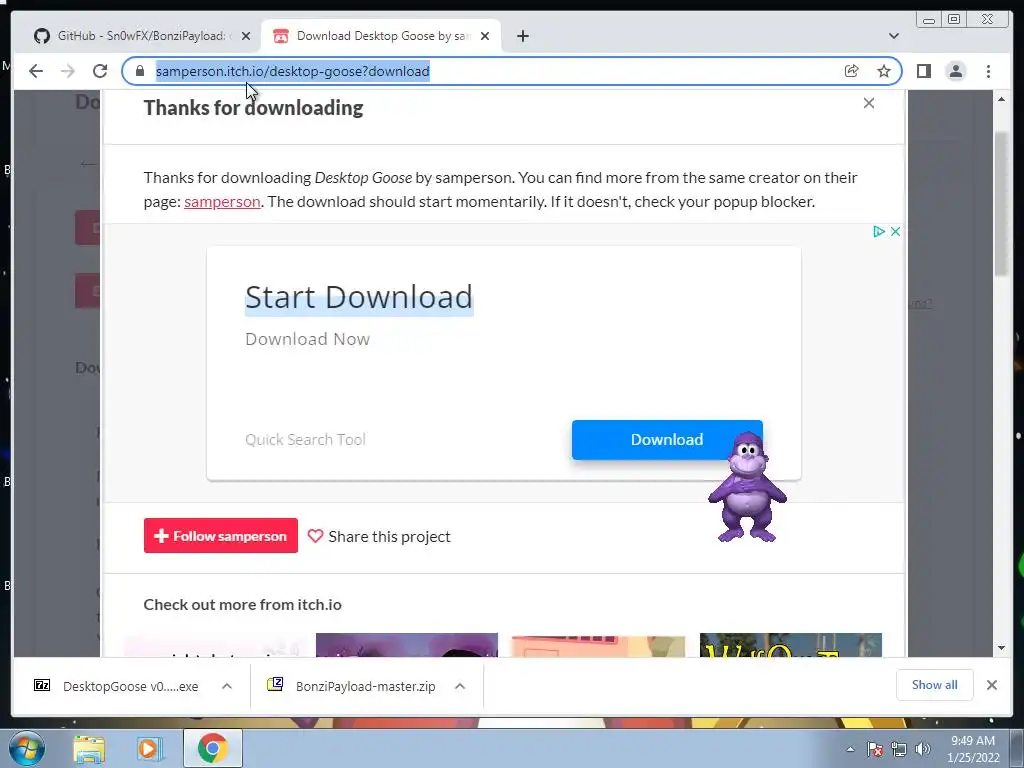Open the Chrome profile avatar icon
The height and width of the screenshot is (768, 1024).
point(955,71)
